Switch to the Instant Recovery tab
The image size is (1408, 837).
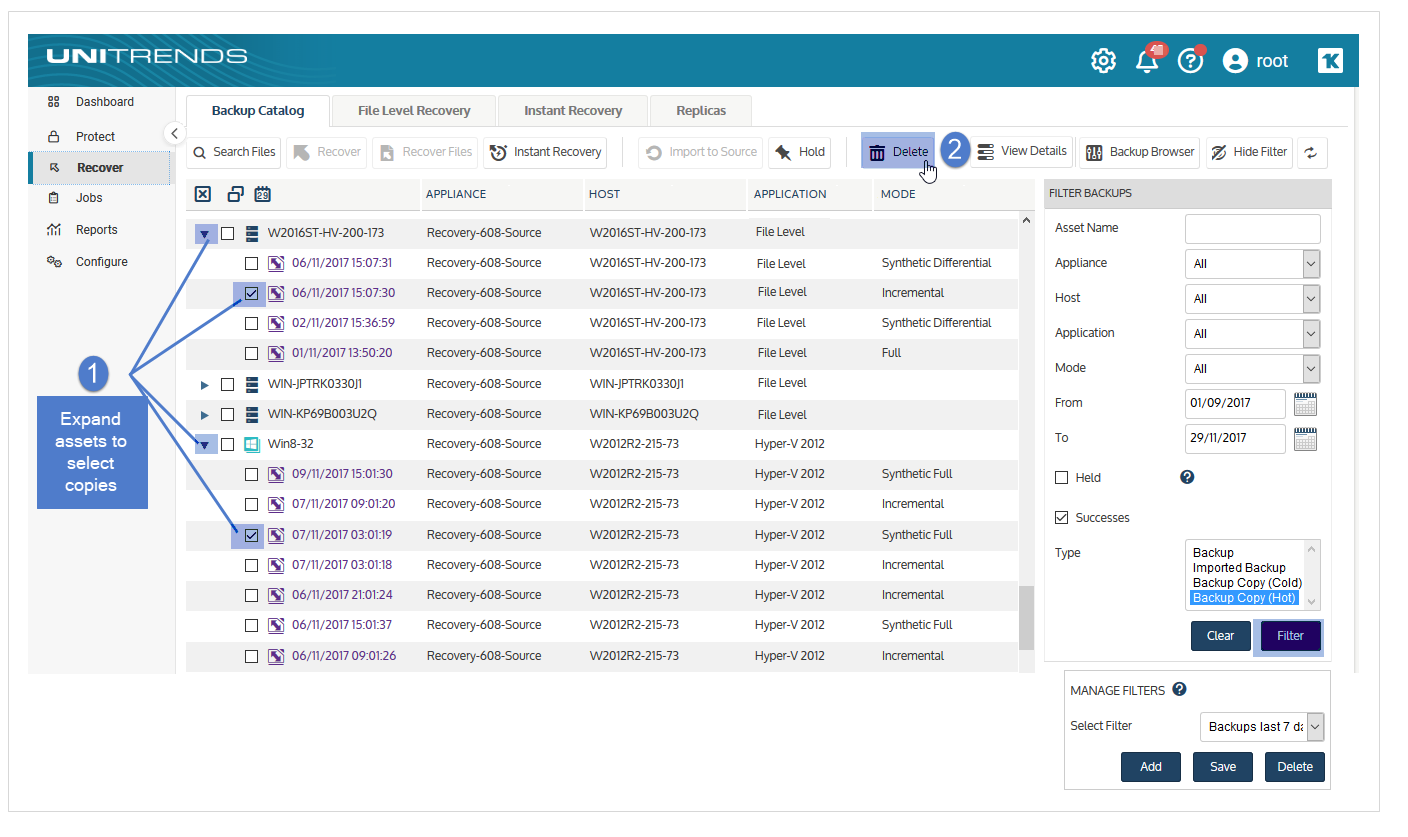click(x=572, y=111)
